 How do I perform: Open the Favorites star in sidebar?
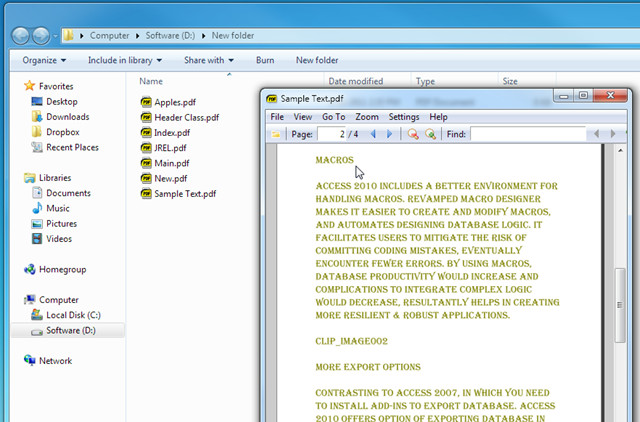pyautogui.click(x=29, y=86)
